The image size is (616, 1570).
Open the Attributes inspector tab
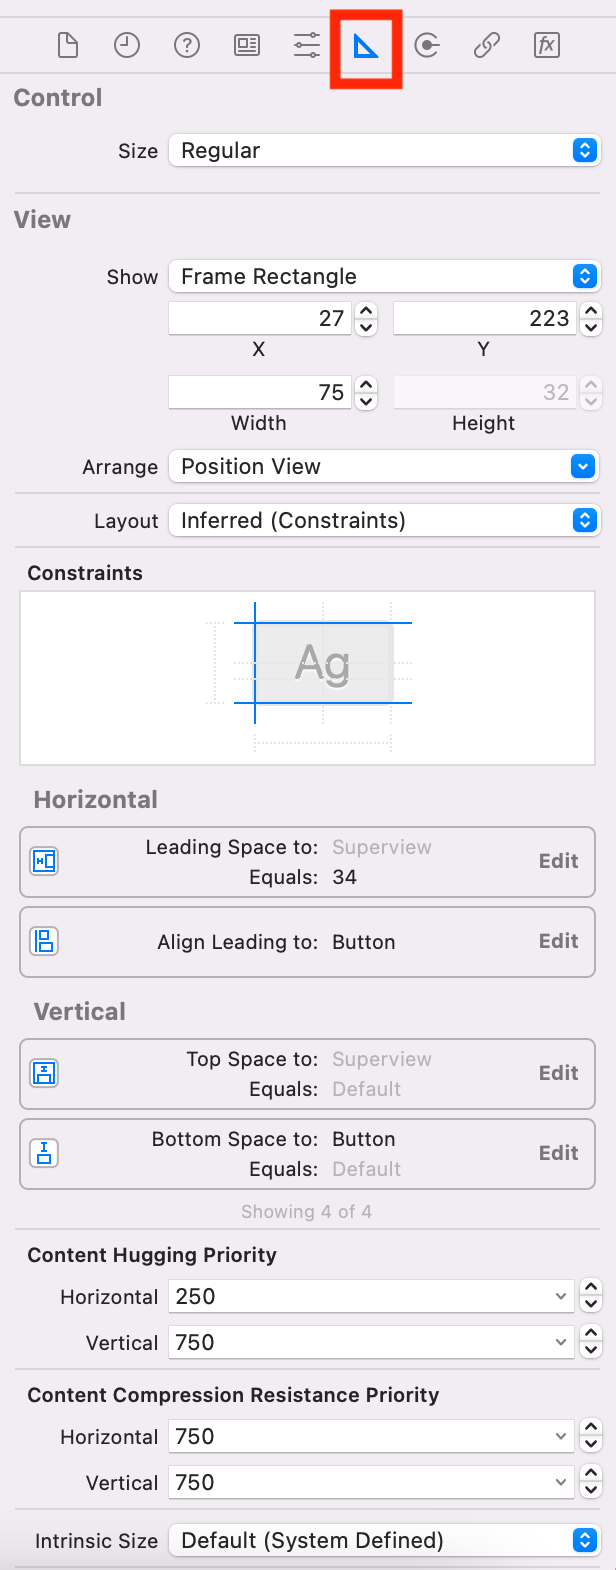(307, 45)
